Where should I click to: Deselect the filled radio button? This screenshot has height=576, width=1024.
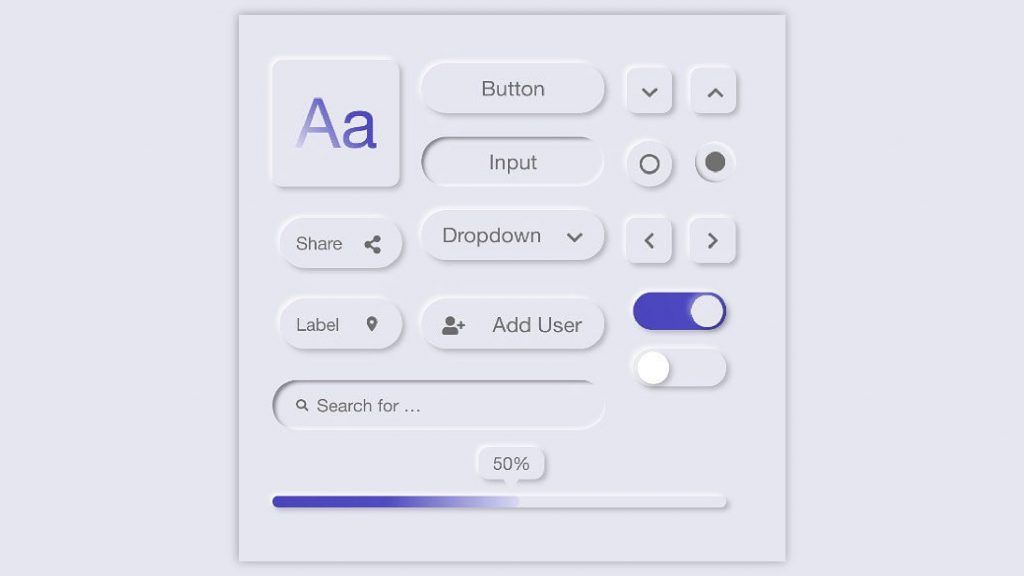pos(713,163)
